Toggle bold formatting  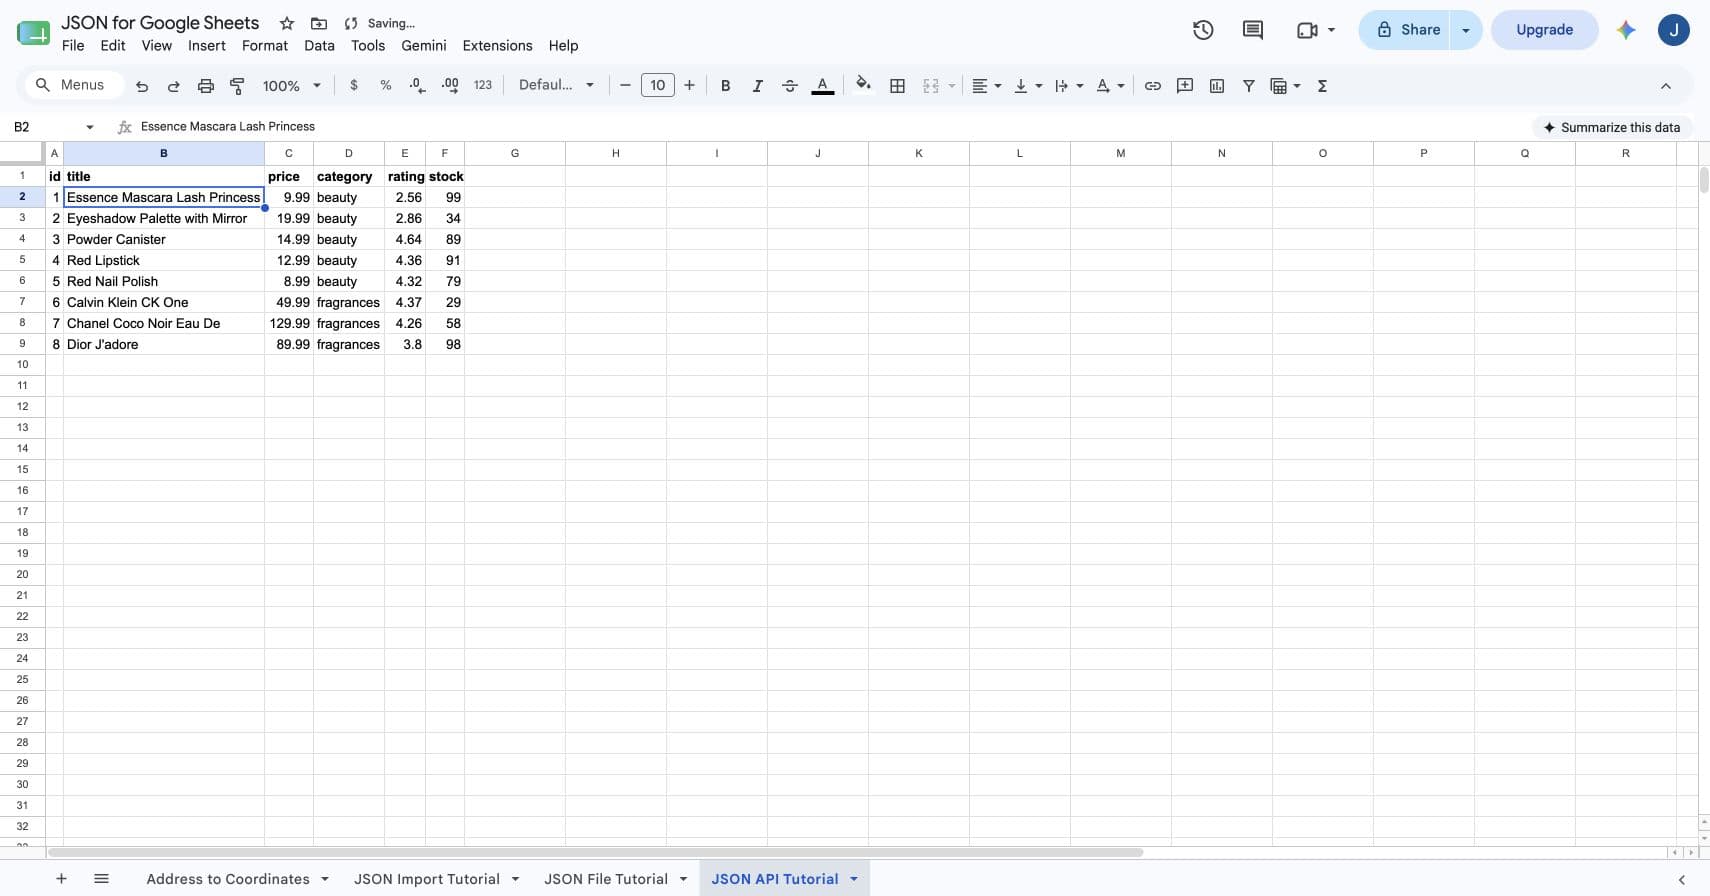[x=726, y=86]
